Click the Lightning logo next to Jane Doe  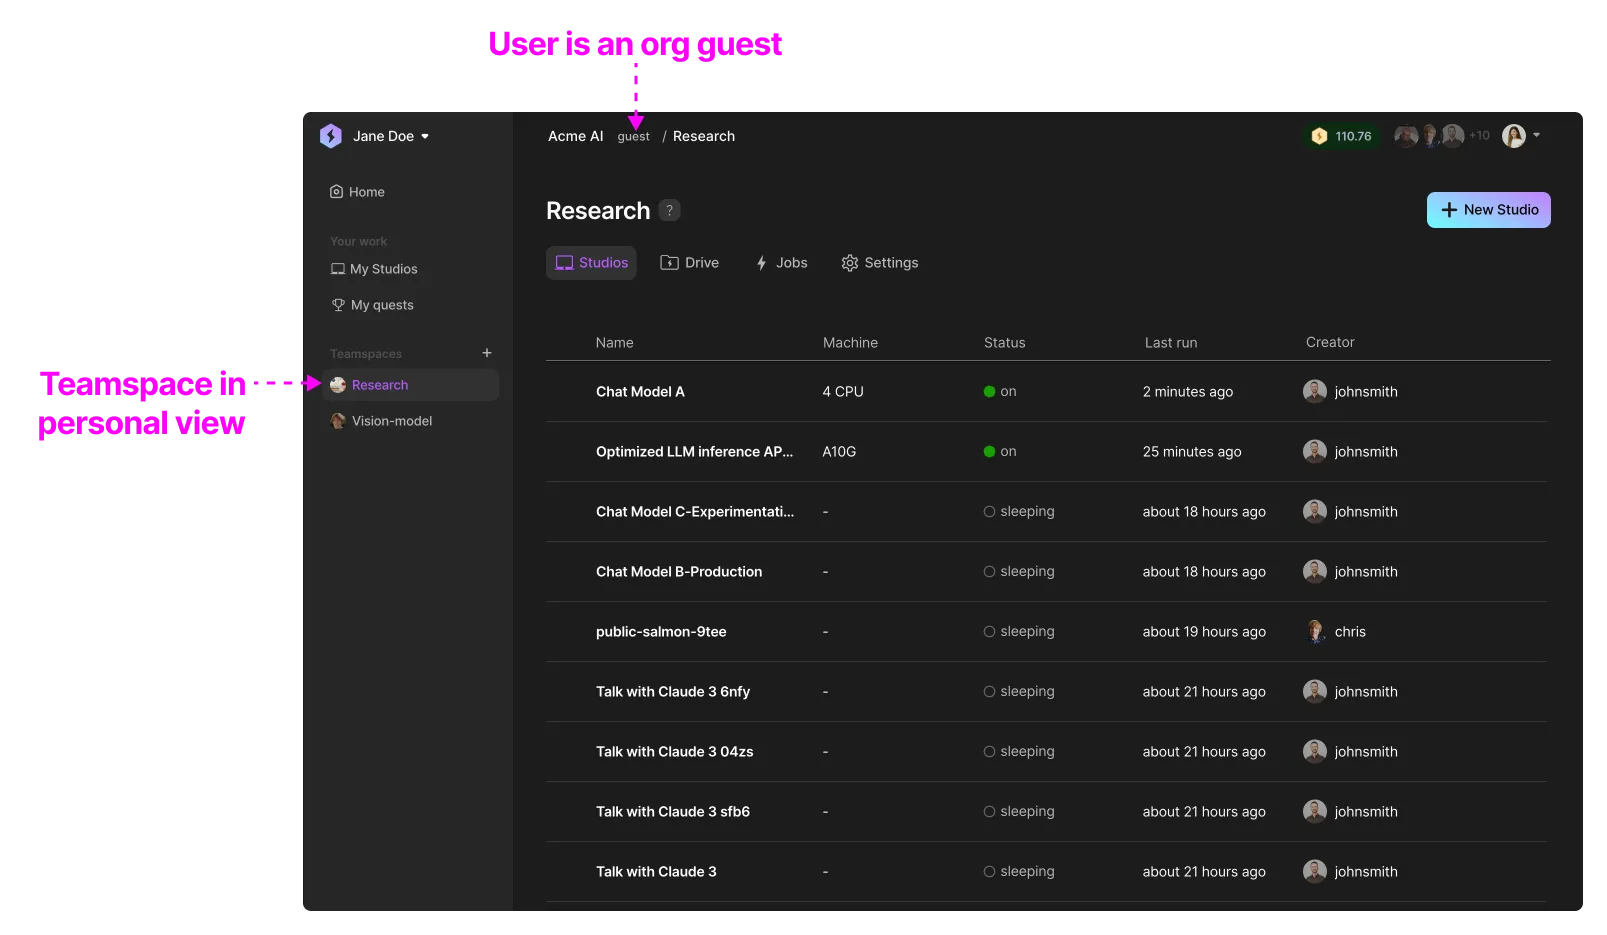pos(331,136)
